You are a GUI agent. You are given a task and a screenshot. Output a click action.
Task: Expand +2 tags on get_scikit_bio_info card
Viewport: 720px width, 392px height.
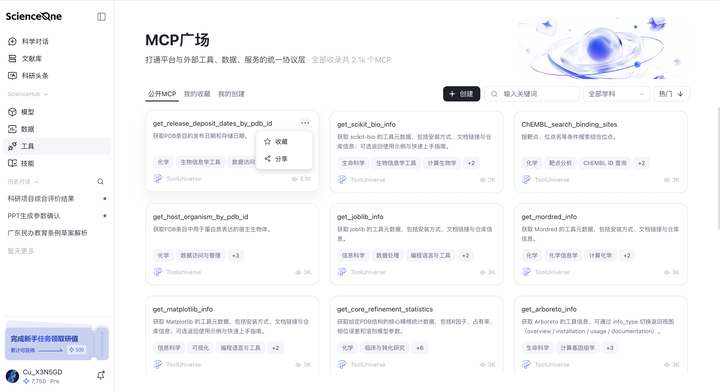471,163
